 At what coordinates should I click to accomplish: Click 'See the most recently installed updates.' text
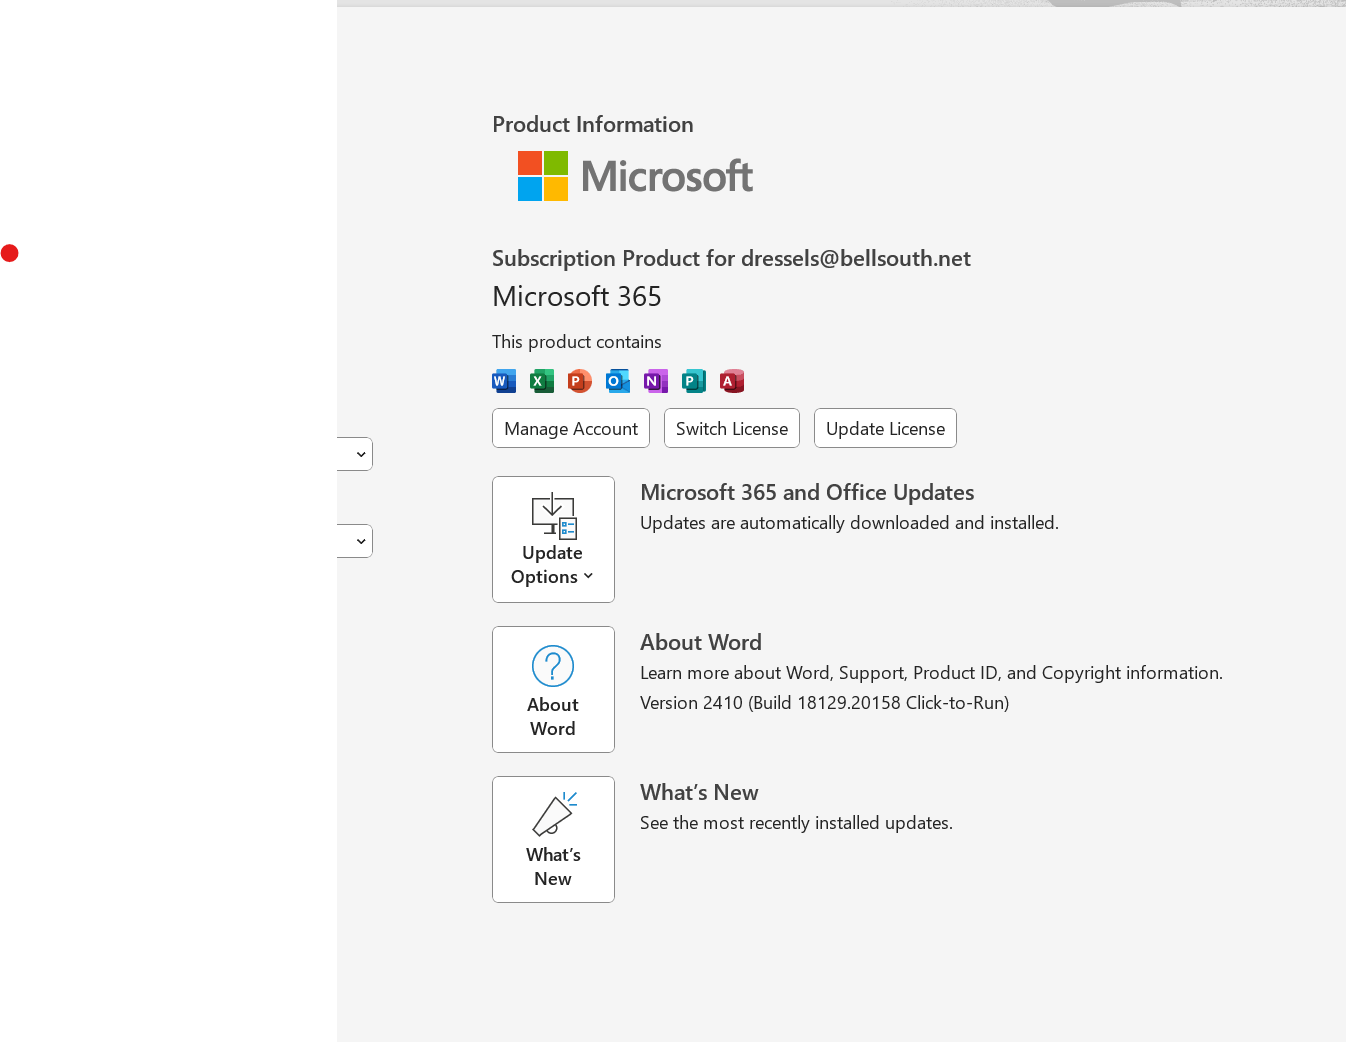point(796,822)
